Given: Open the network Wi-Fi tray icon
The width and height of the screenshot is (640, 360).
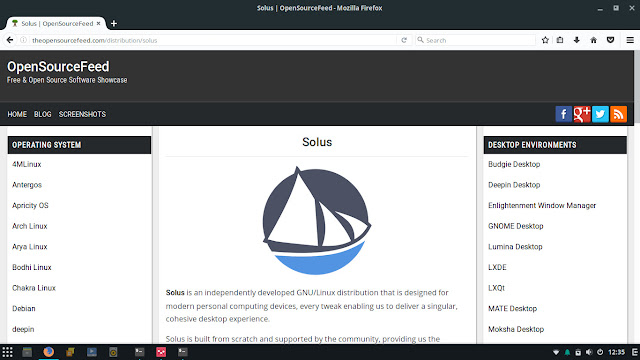Looking at the screenshot, I should [x=556, y=352].
